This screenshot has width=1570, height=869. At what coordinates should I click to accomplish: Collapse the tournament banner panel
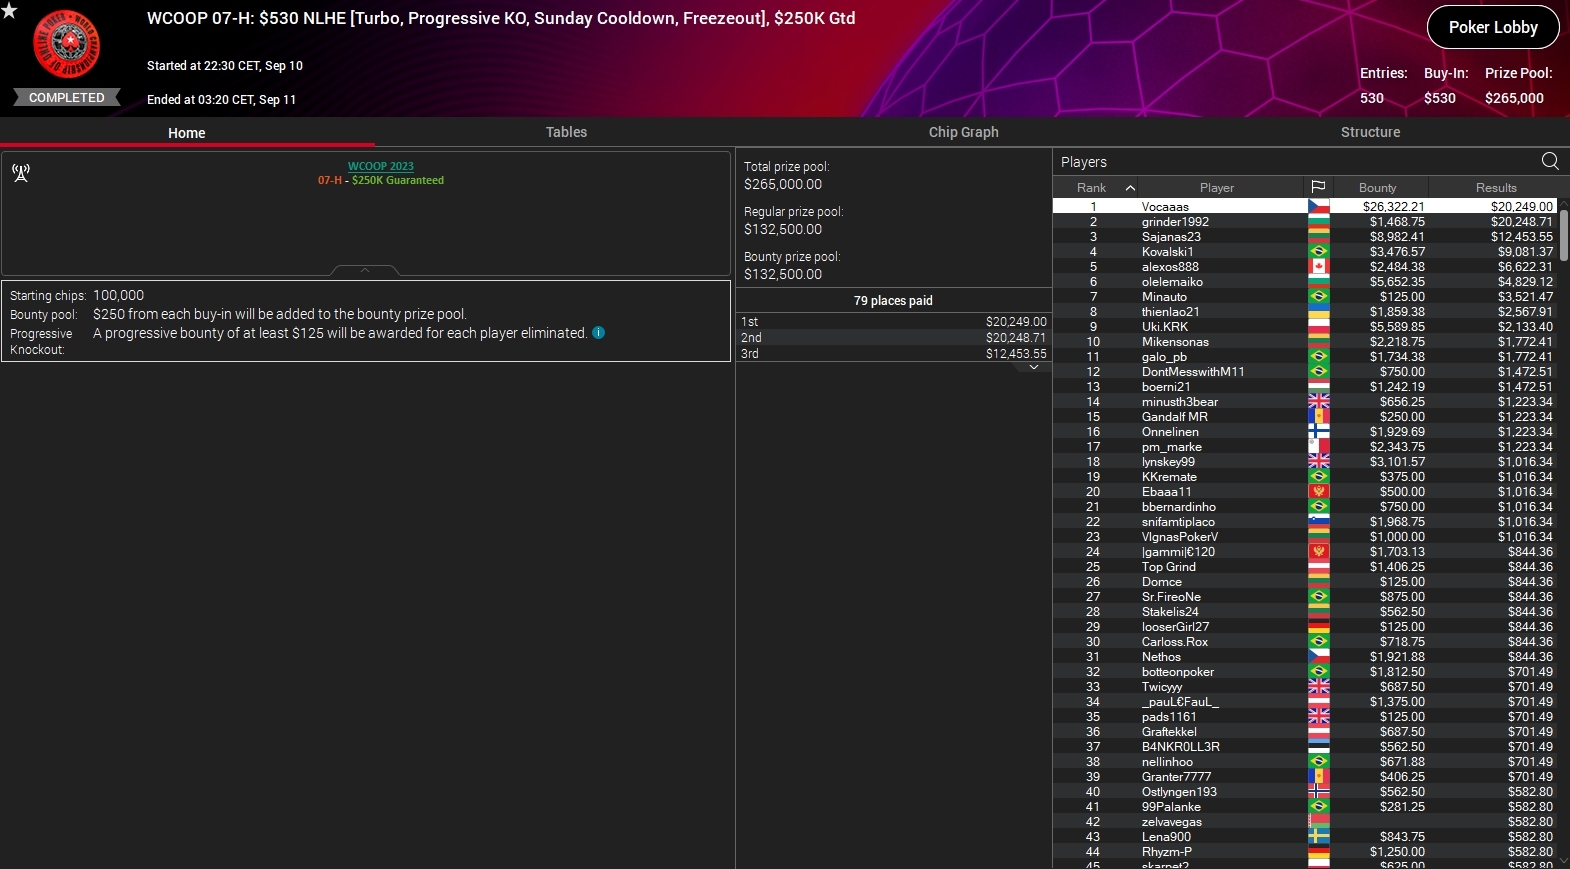pyautogui.click(x=365, y=270)
